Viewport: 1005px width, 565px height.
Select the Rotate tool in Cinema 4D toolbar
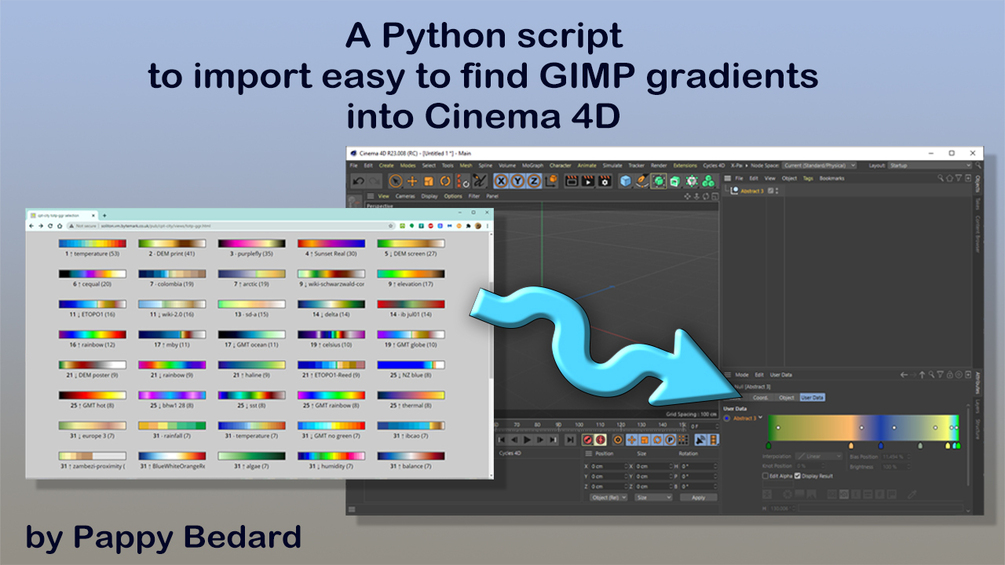tap(445, 181)
